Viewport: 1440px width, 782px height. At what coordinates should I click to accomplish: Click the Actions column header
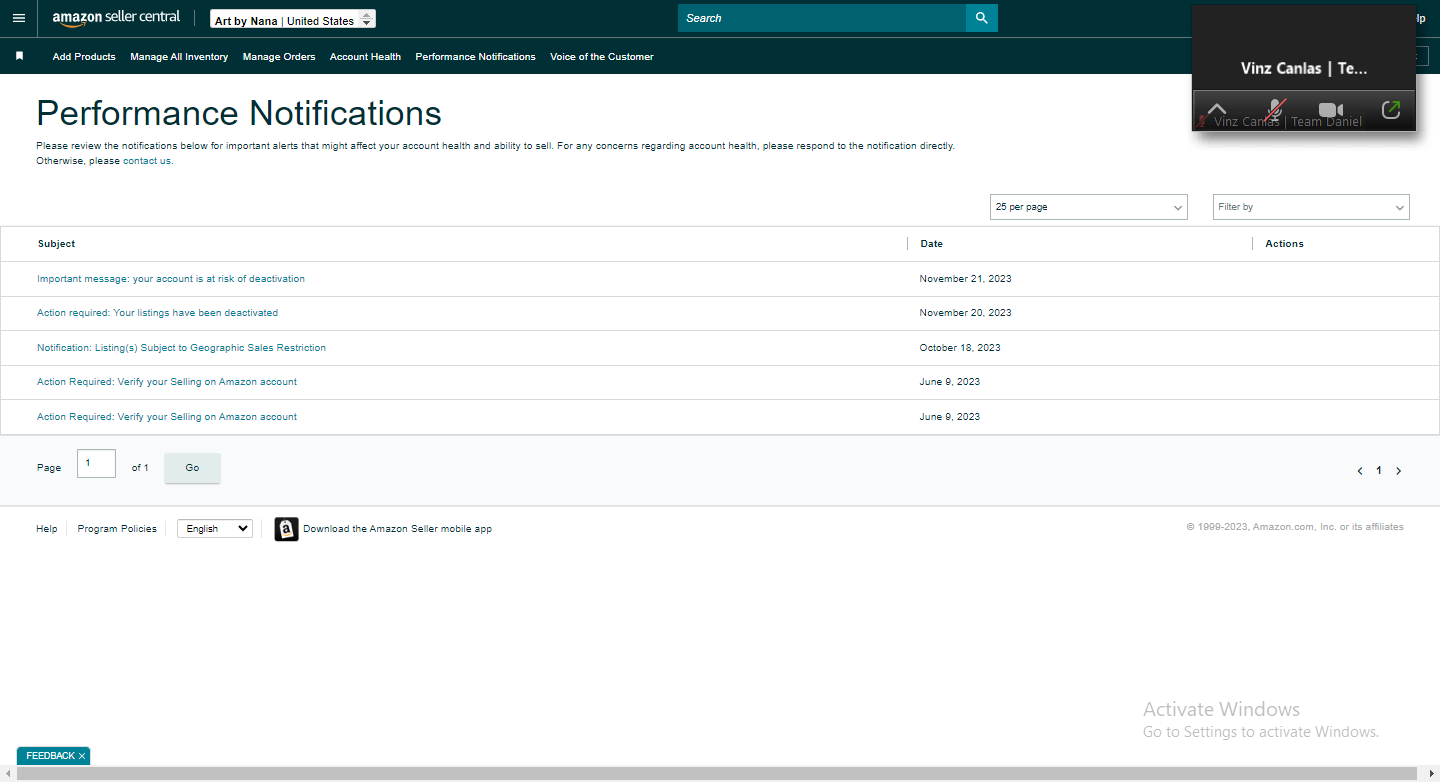[x=1284, y=244]
